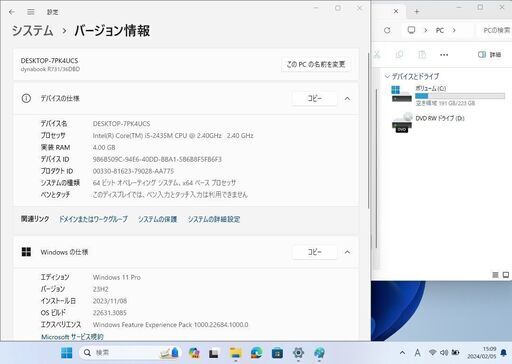
Task: Open network Wi-Fi status in system tray
Action: [433, 352]
